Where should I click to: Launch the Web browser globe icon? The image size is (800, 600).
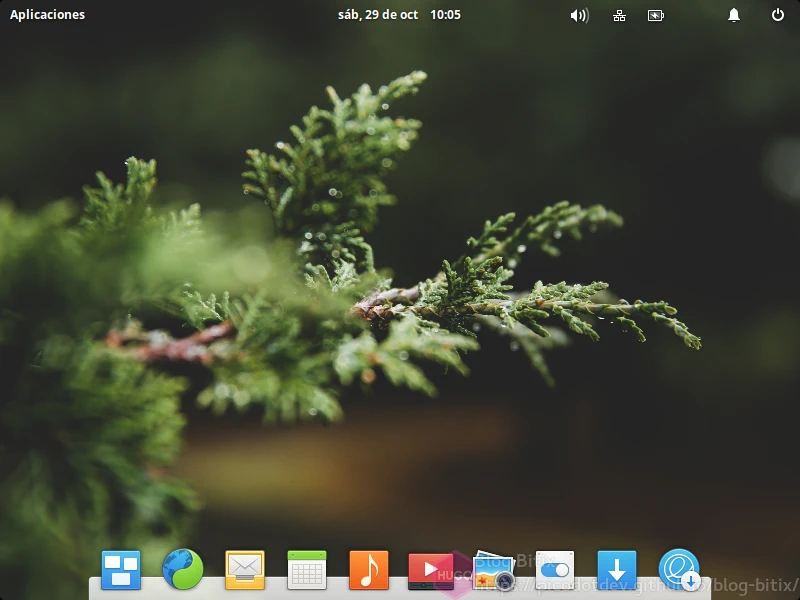(x=183, y=570)
